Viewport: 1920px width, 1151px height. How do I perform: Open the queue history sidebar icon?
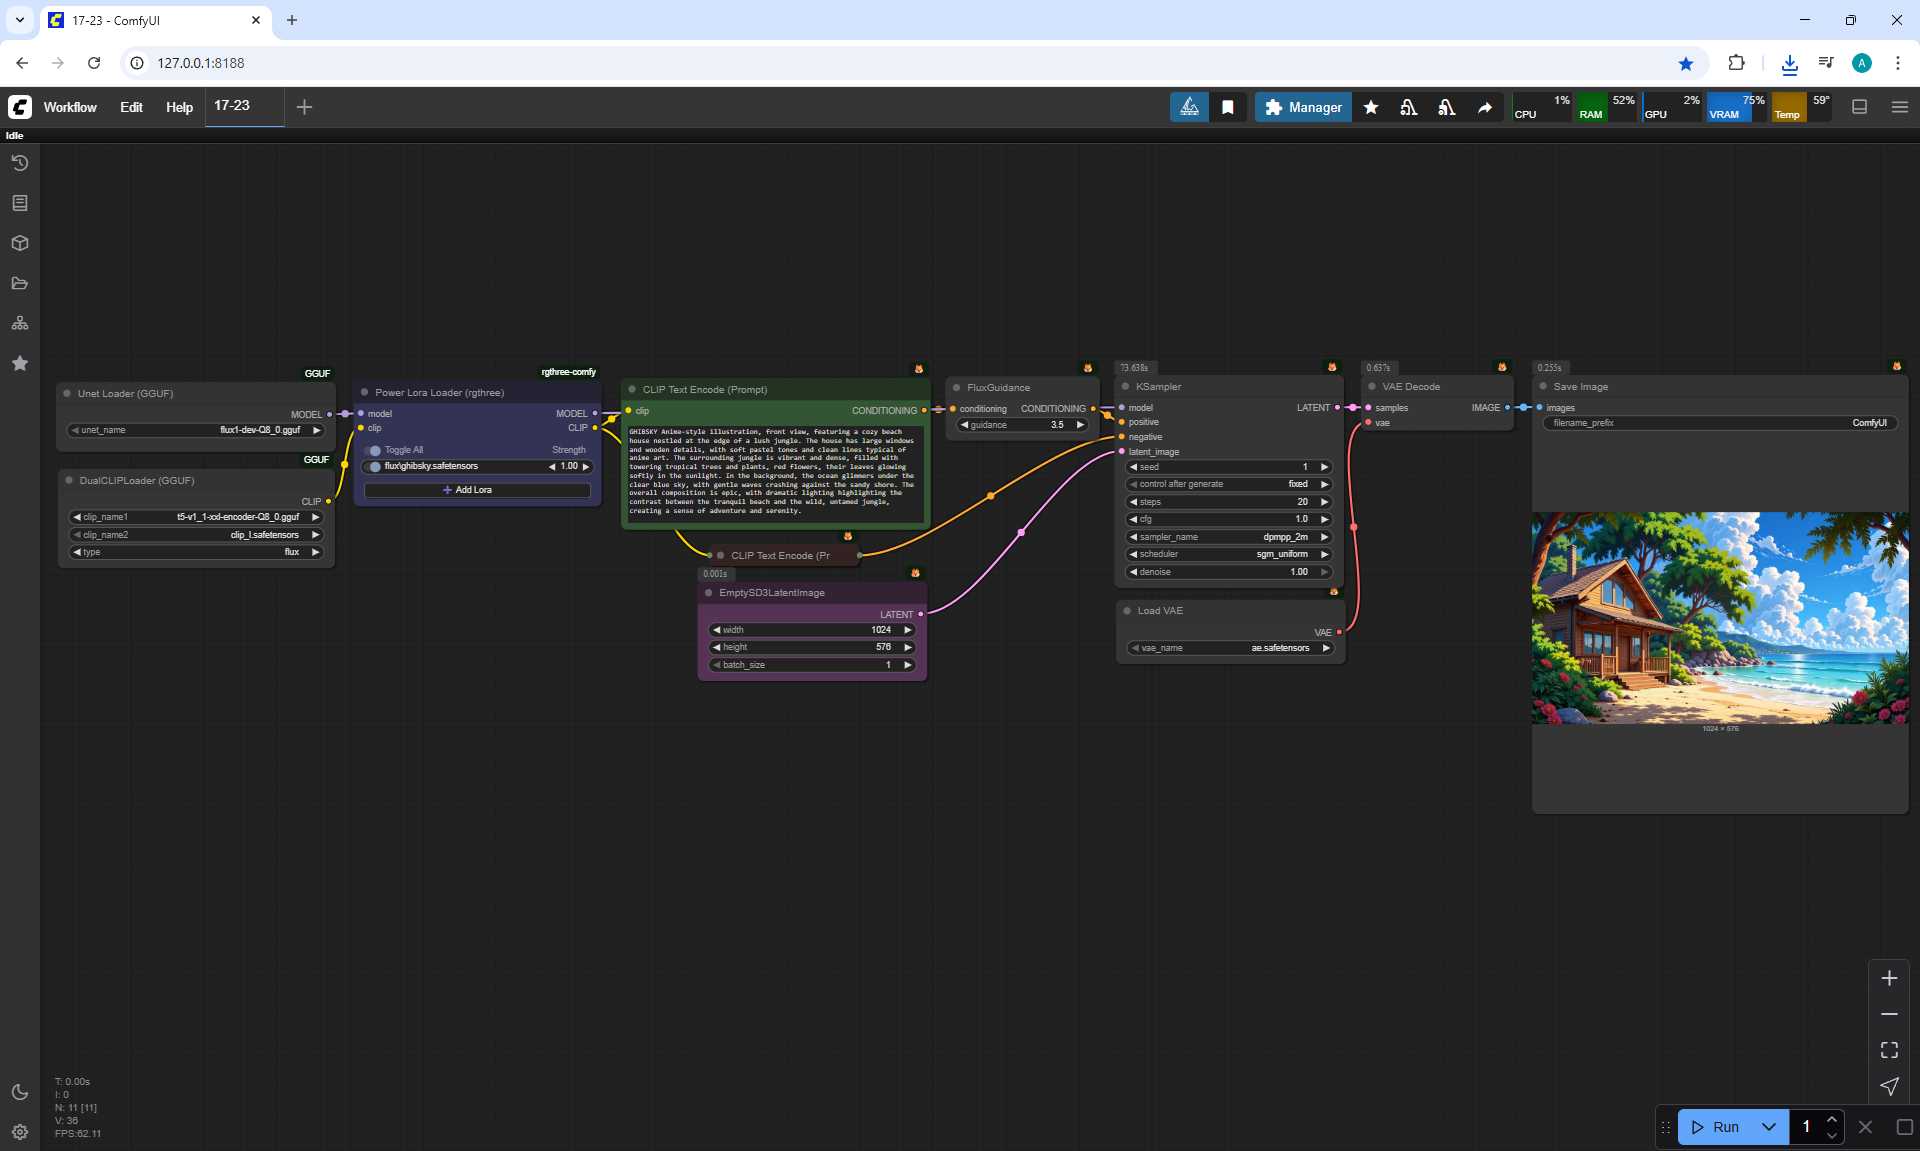[x=20, y=163]
